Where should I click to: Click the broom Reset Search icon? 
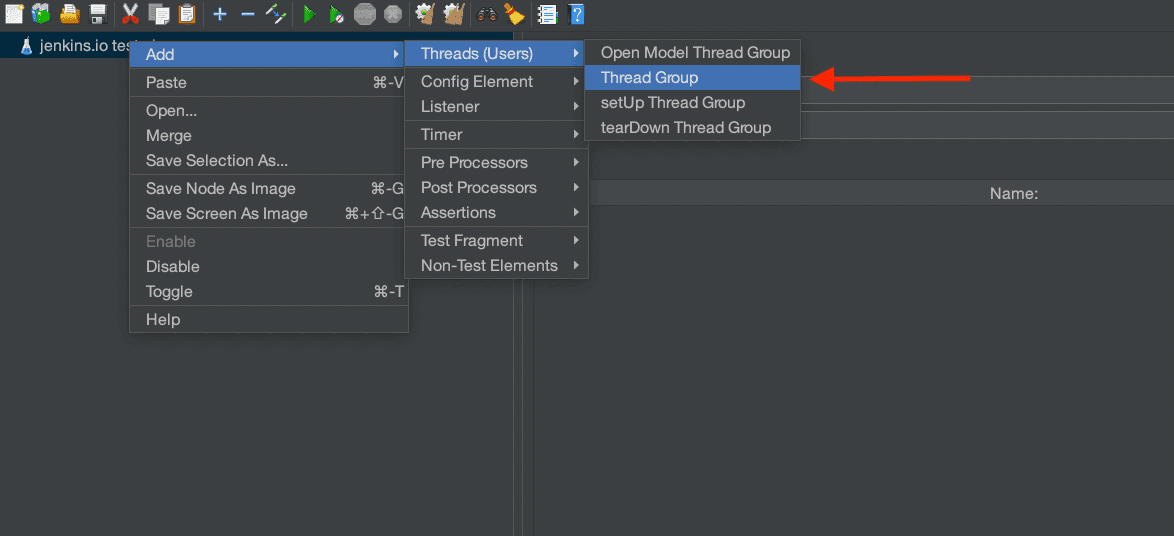pos(514,14)
